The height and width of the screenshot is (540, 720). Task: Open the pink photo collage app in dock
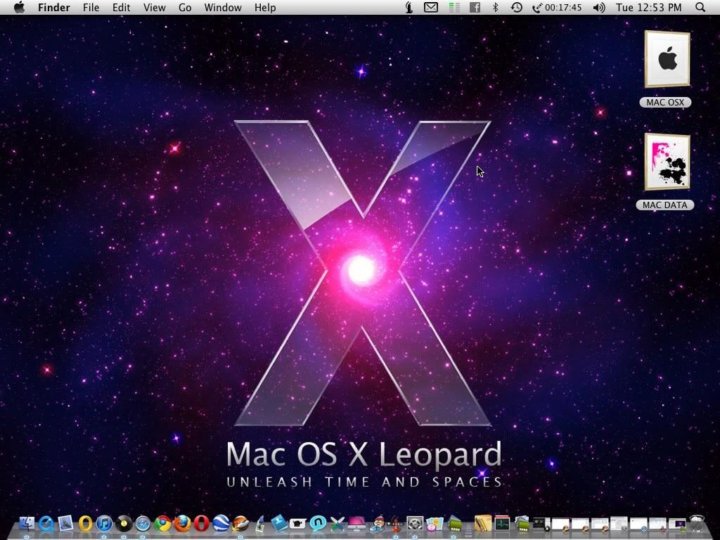point(435,524)
